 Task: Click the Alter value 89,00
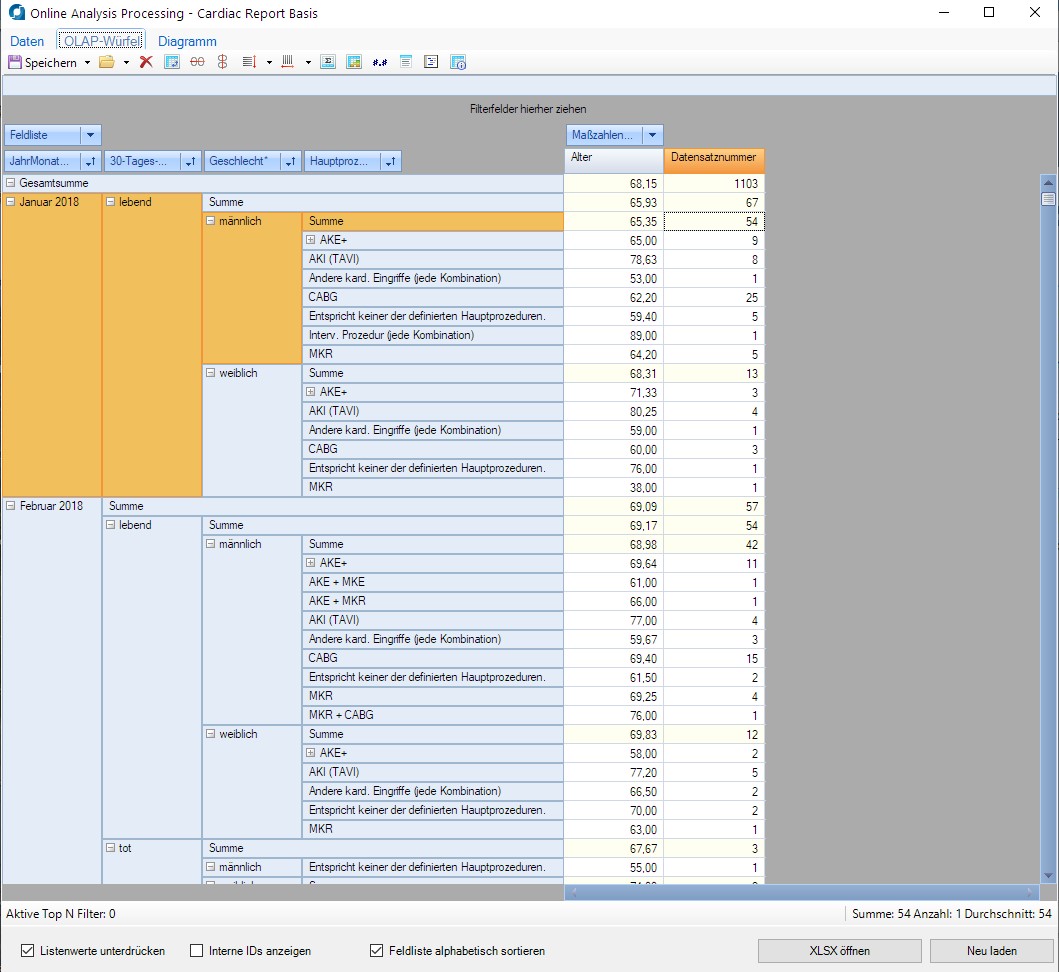pos(614,335)
